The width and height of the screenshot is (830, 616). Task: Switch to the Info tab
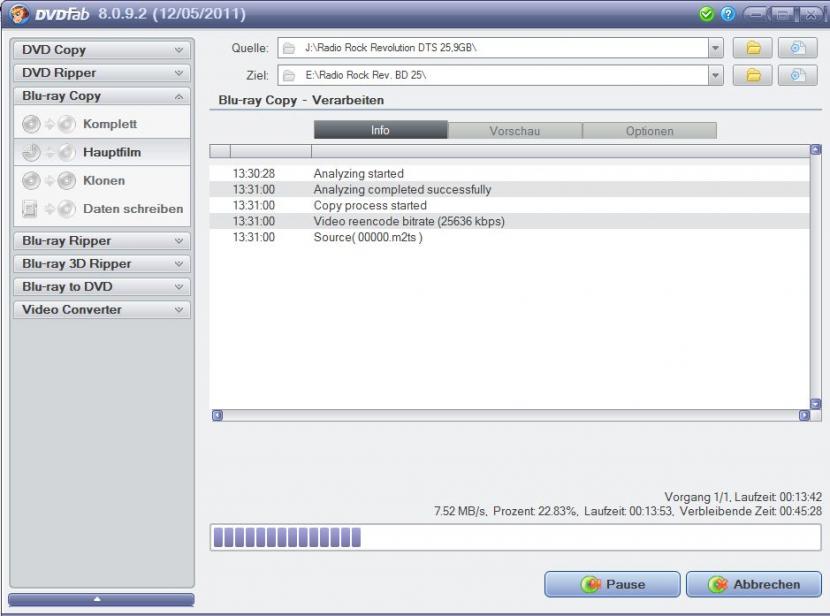(381, 130)
